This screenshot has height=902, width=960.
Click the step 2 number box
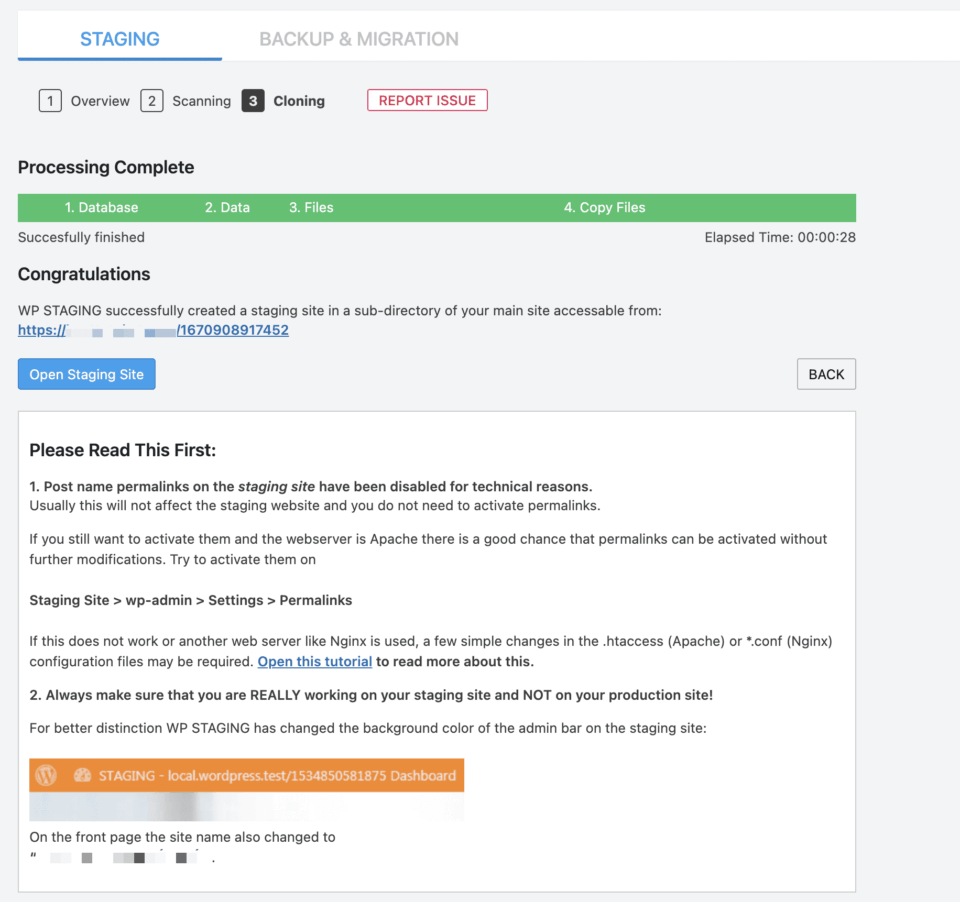coord(151,100)
